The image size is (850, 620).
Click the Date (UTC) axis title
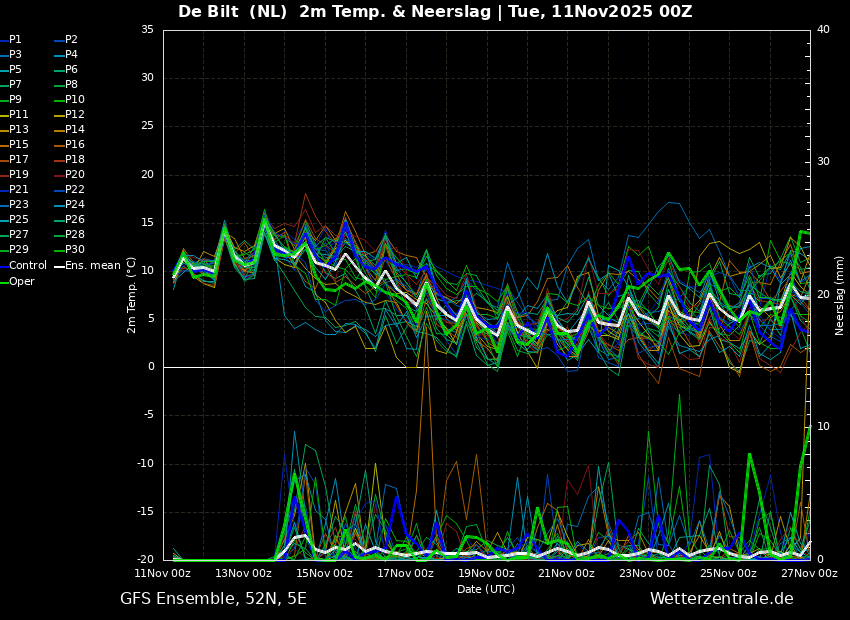[x=486, y=589]
